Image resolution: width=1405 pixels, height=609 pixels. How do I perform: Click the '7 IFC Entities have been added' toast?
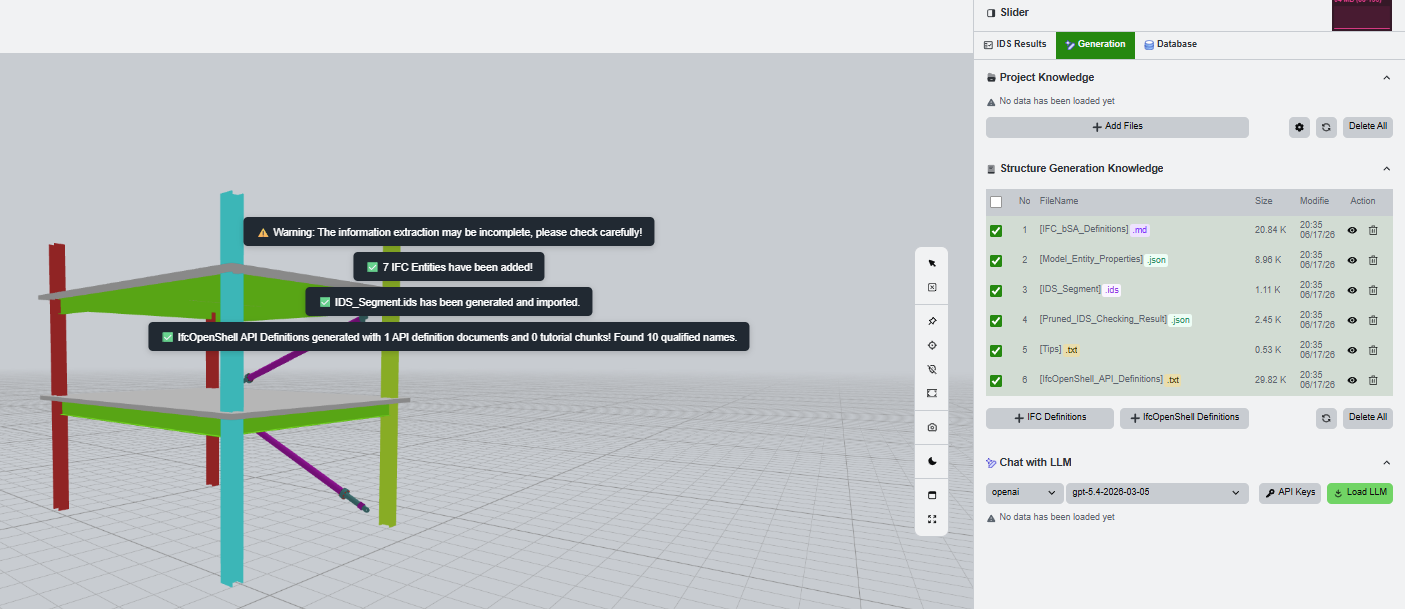[449, 267]
